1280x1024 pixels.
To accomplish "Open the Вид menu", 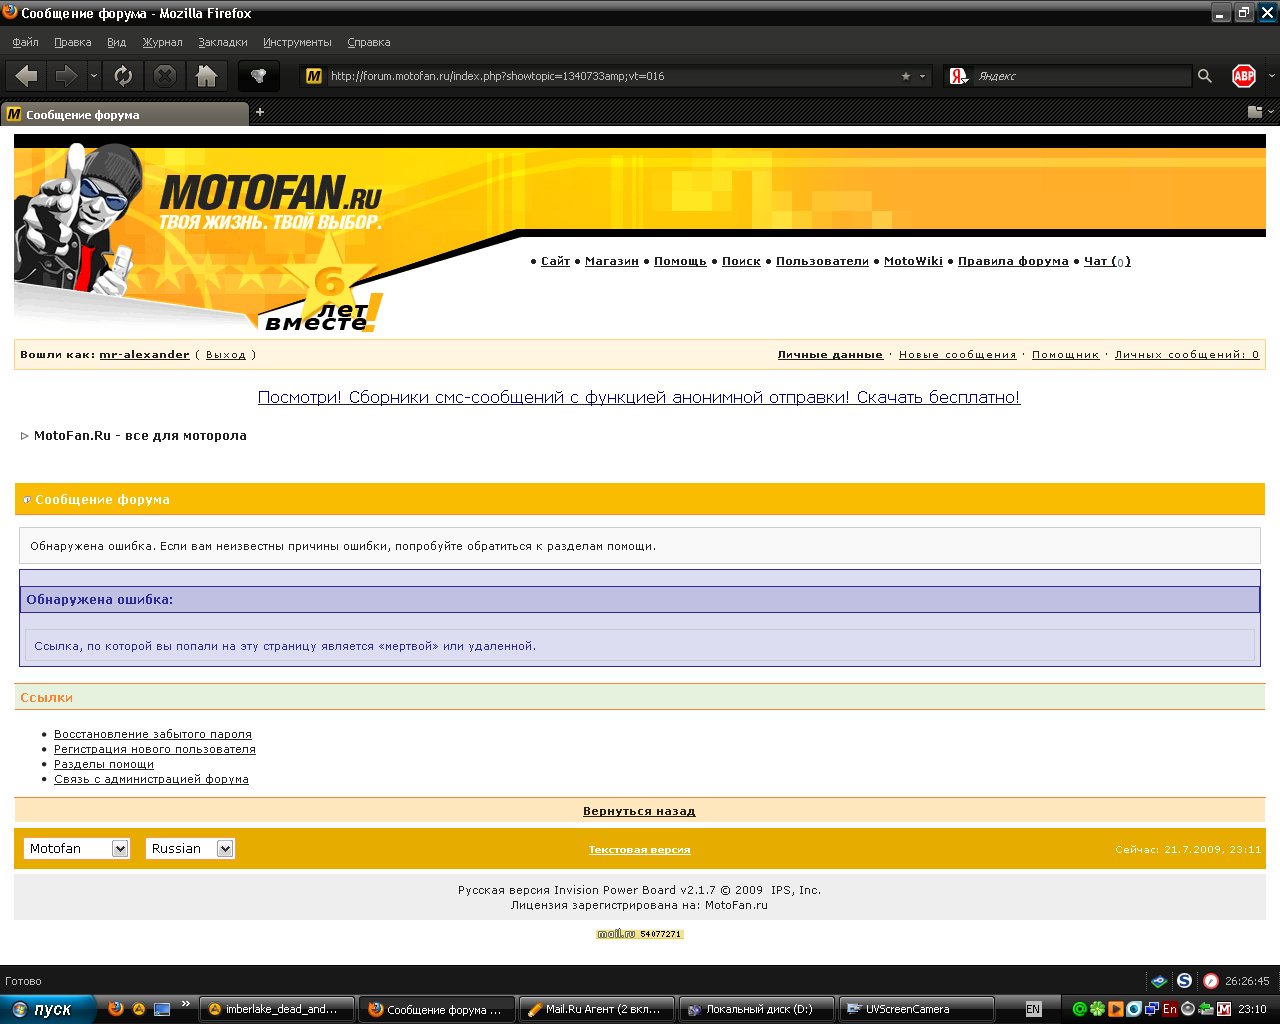I will 116,42.
